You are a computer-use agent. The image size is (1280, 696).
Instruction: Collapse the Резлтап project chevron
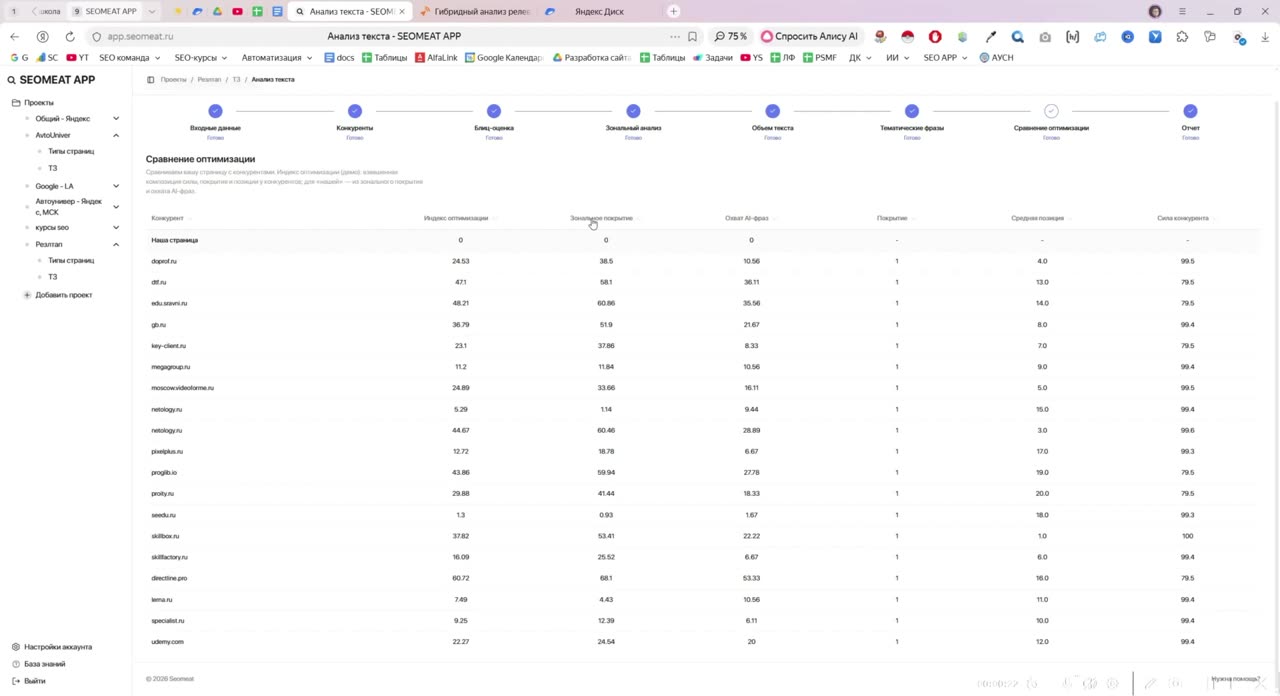pyautogui.click(x=116, y=244)
